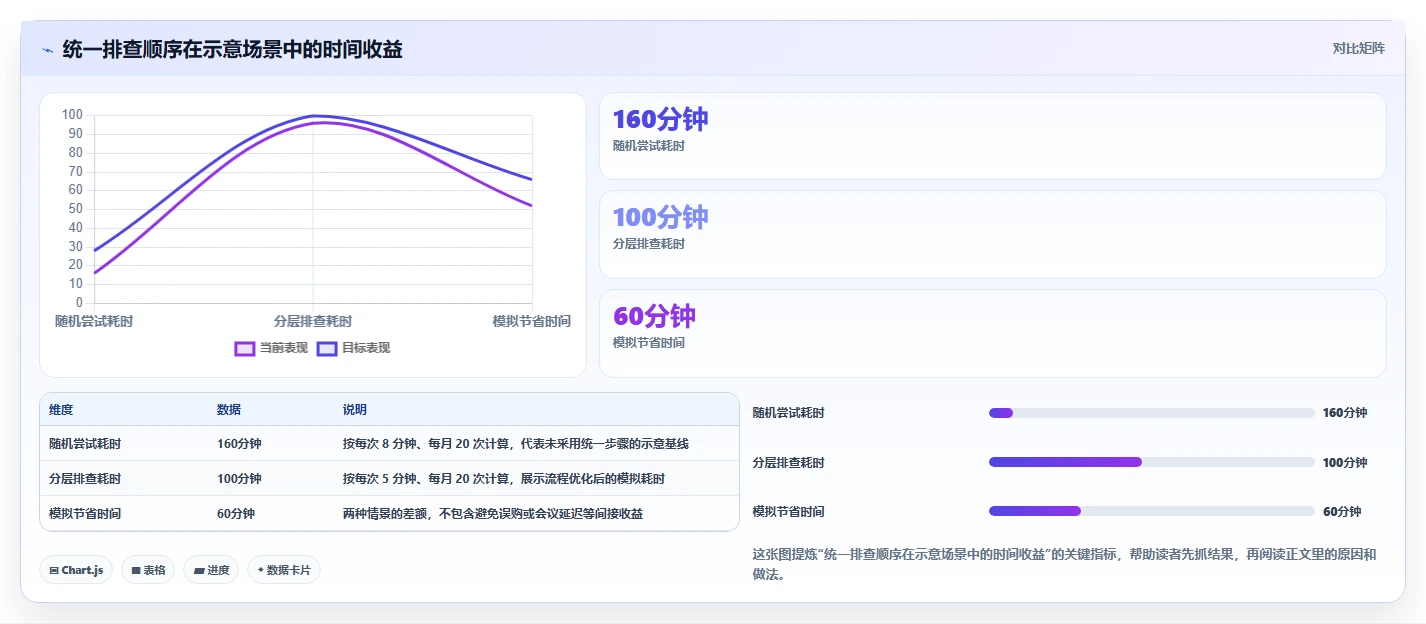Click the 数据卡片 tag chip
Screen dimensions: 1426x624
pos(284,570)
